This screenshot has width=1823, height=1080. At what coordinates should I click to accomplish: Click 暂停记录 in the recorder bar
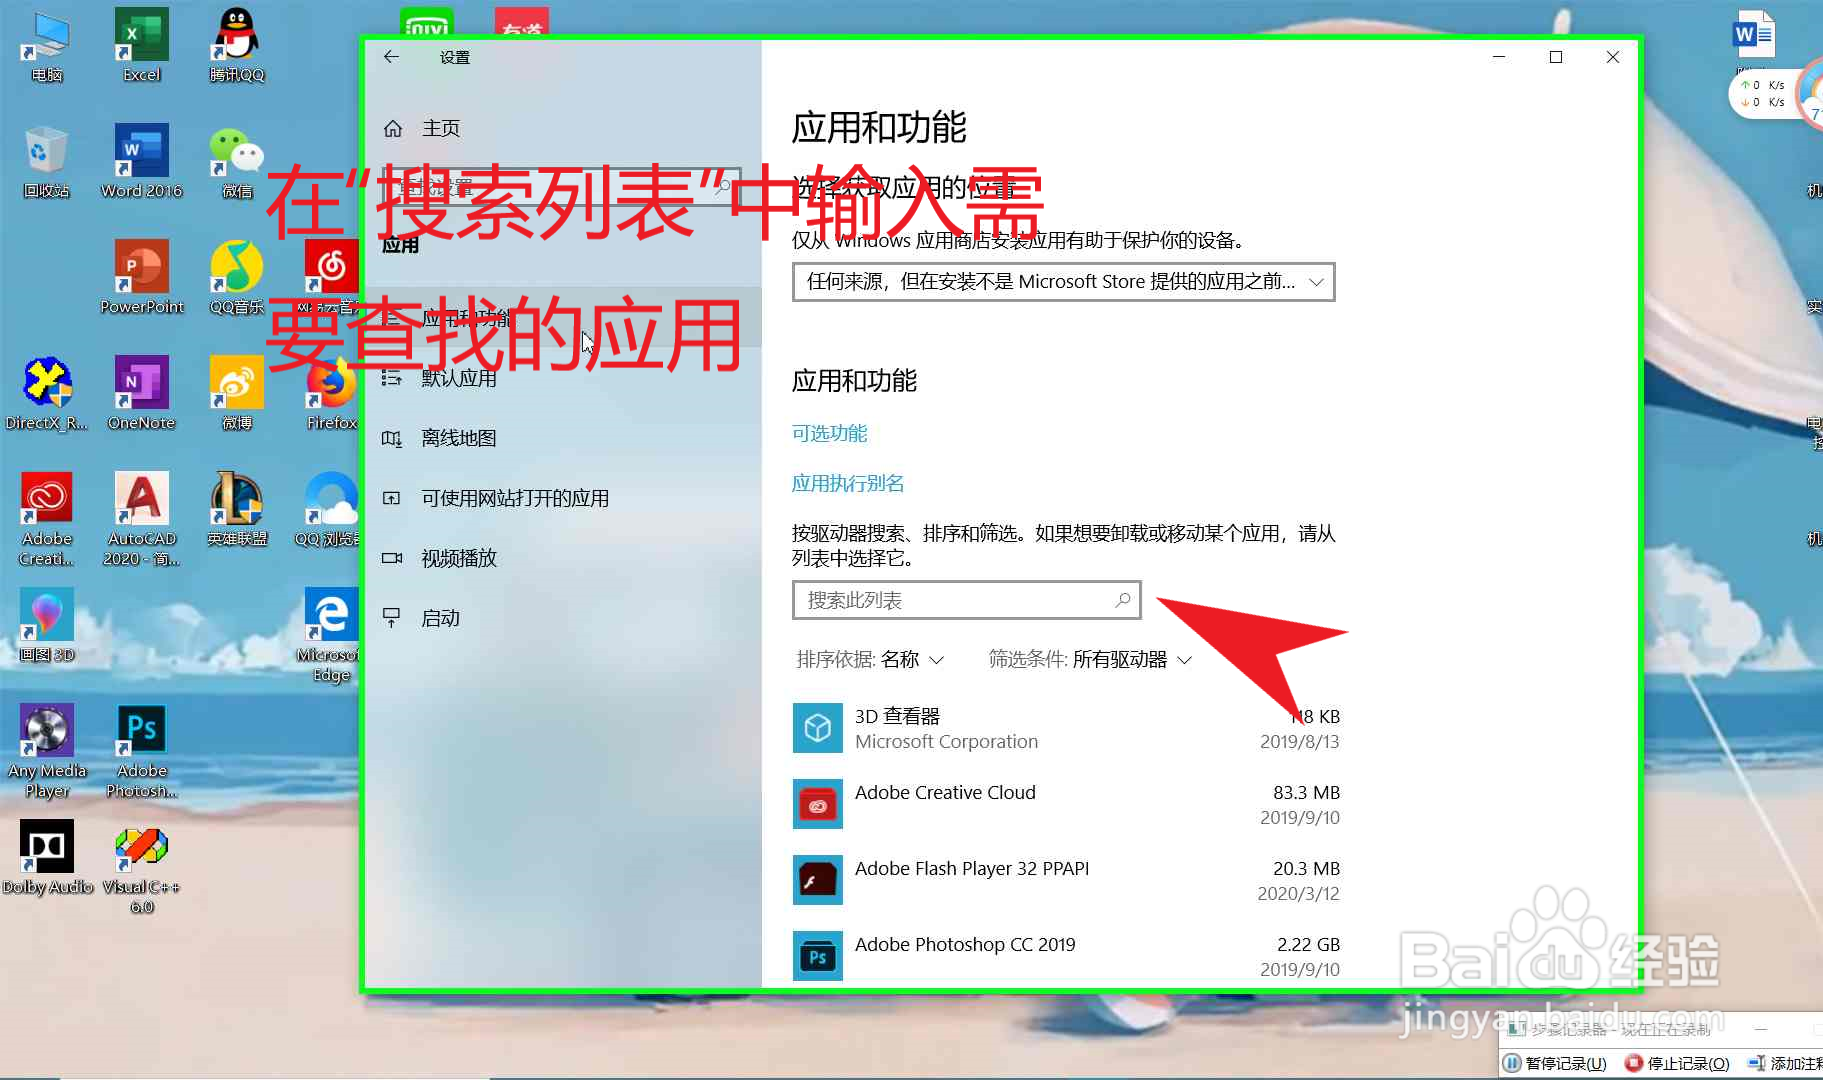1556,1063
